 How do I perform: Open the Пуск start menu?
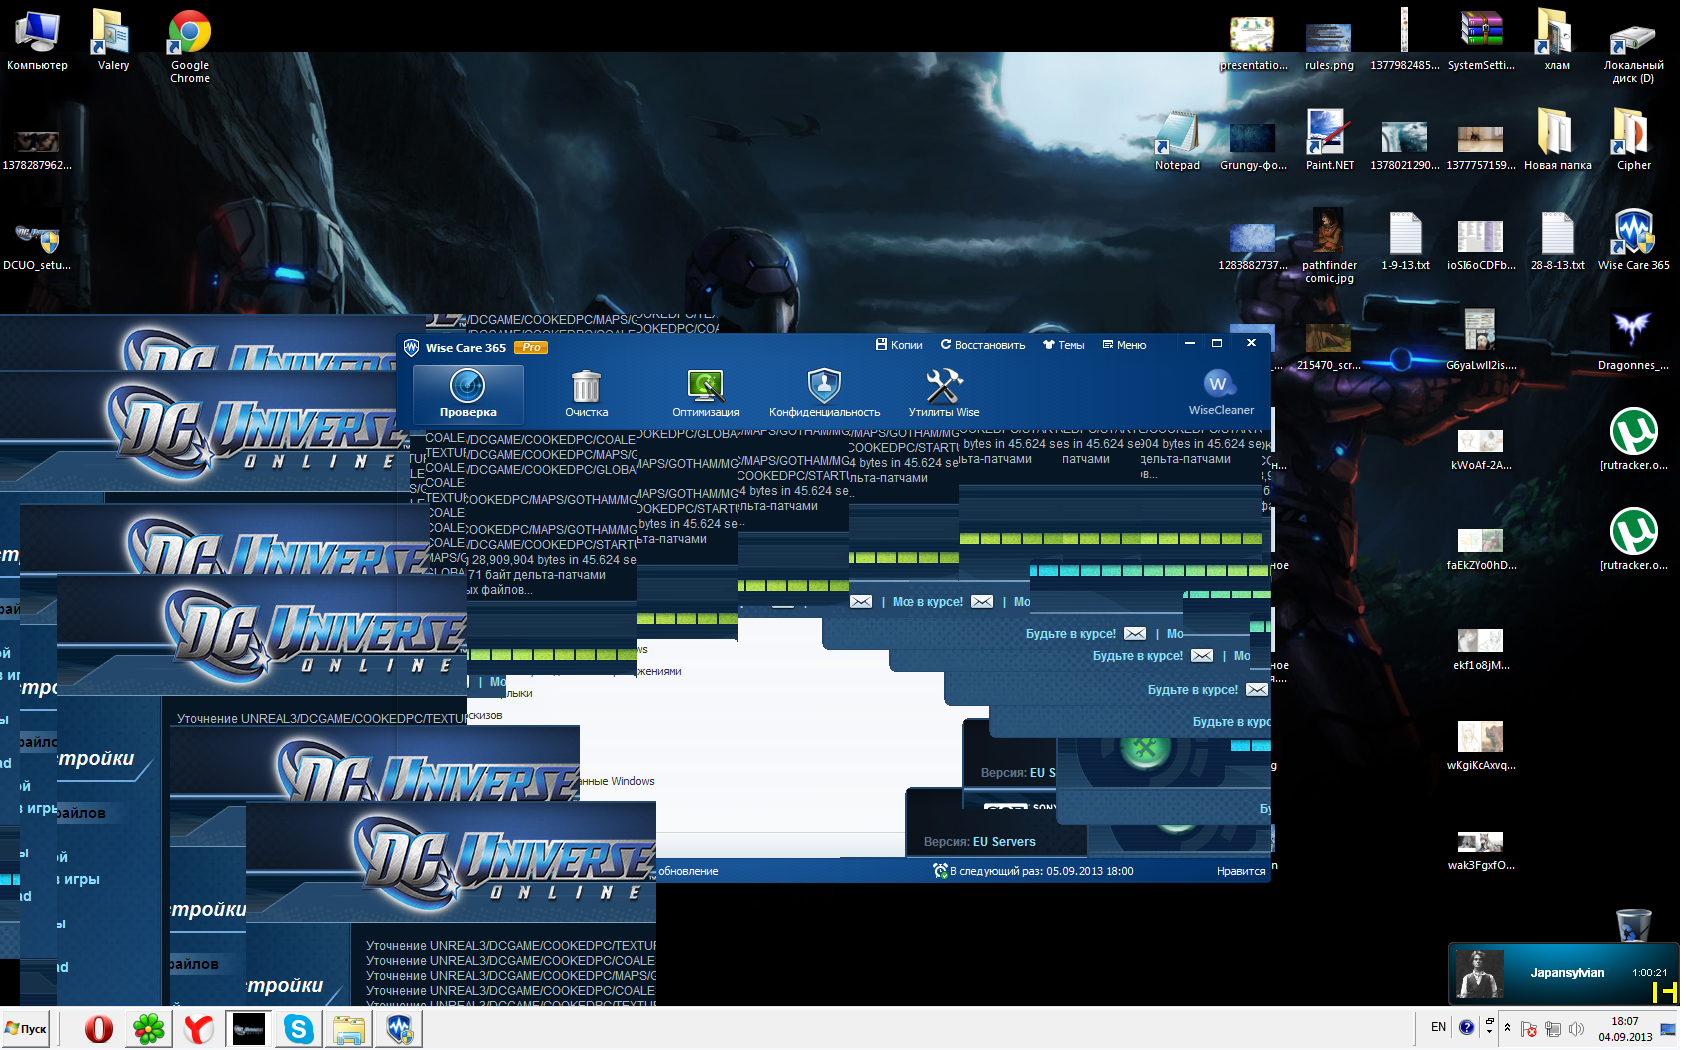pyautogui.click(x=26, y=1029)
